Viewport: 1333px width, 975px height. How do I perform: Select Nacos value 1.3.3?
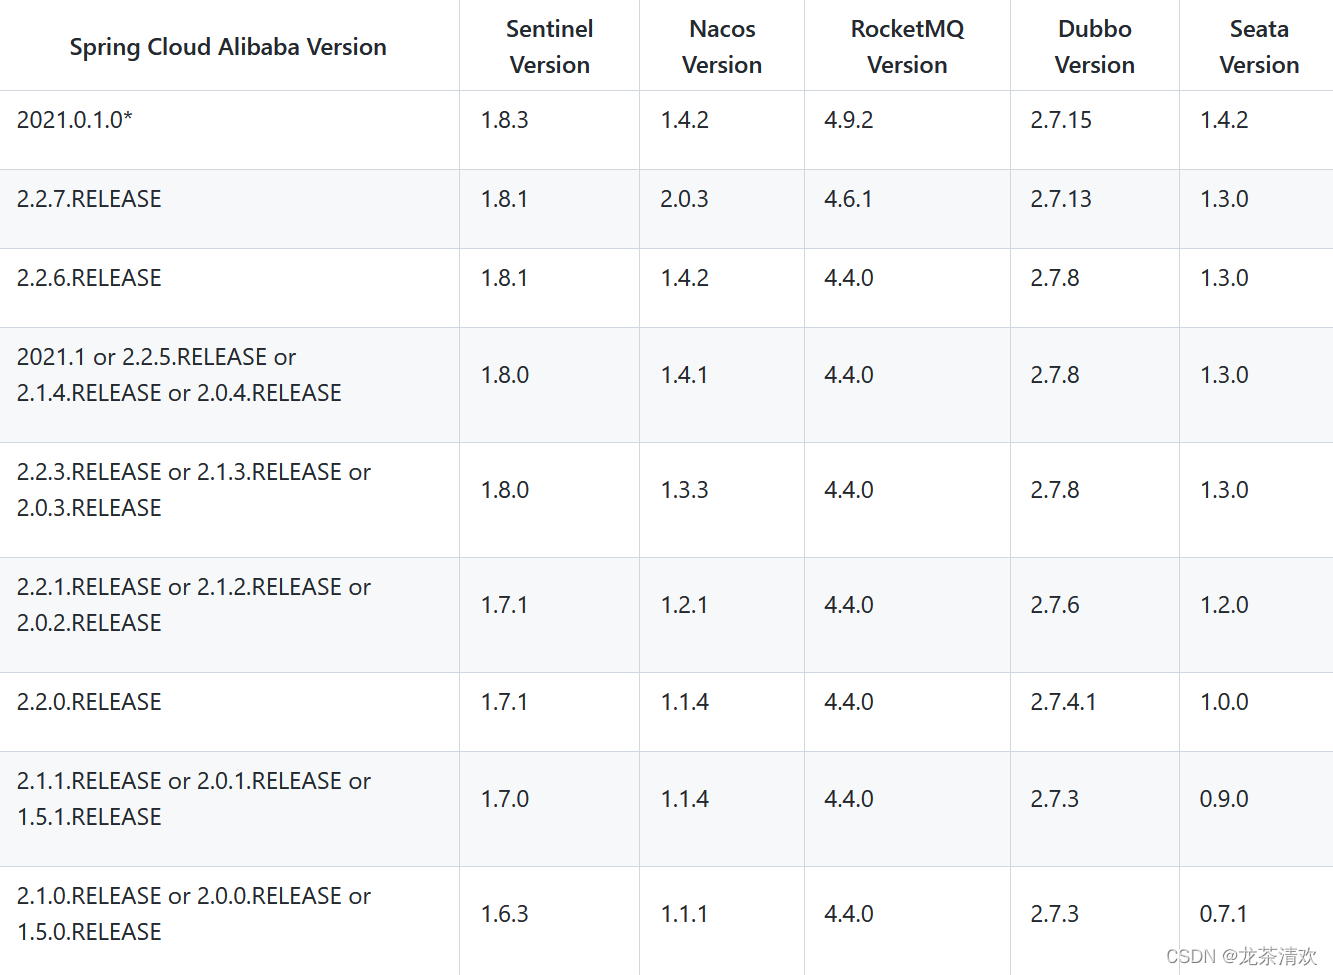[685, 490]
